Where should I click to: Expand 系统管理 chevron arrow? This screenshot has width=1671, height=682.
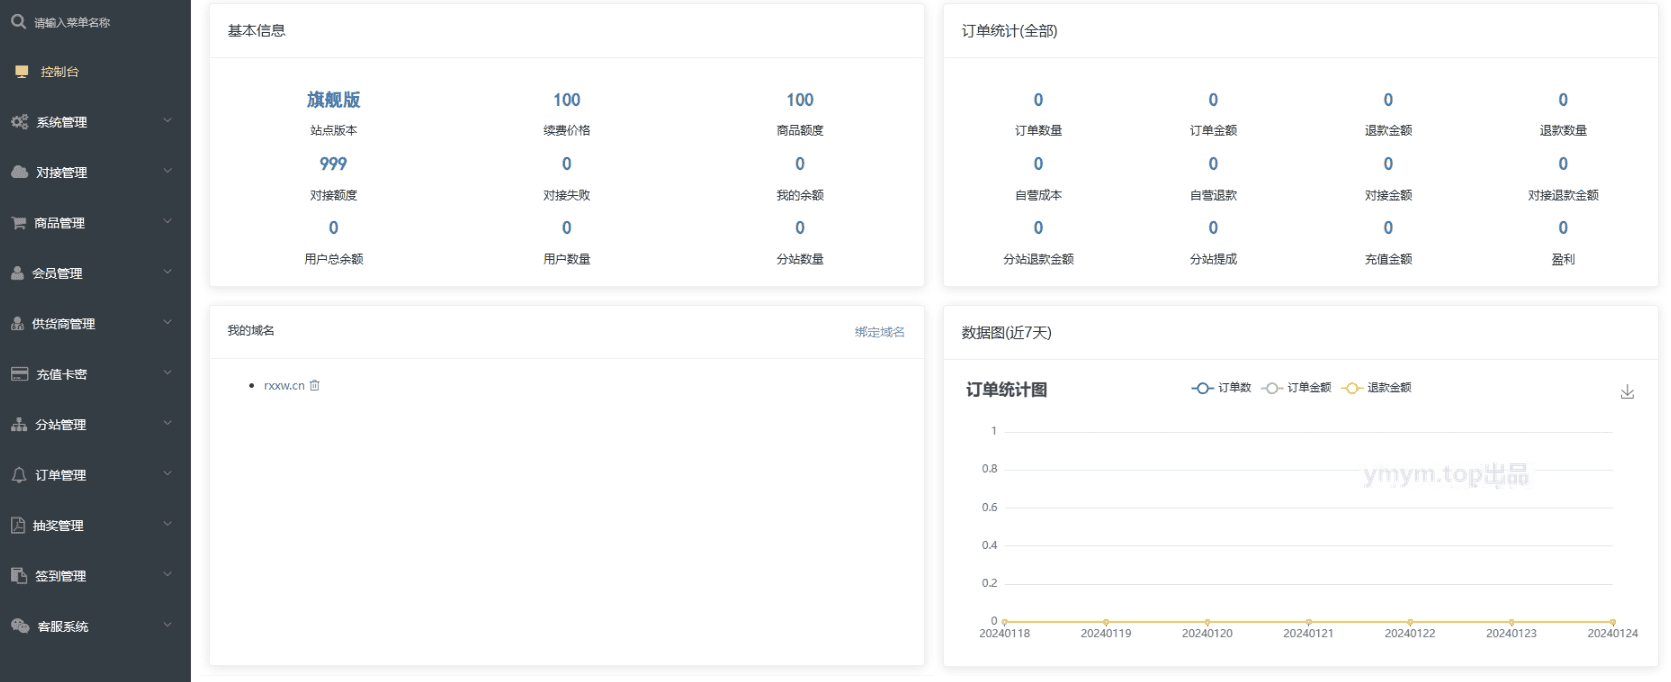pos(168,121)
